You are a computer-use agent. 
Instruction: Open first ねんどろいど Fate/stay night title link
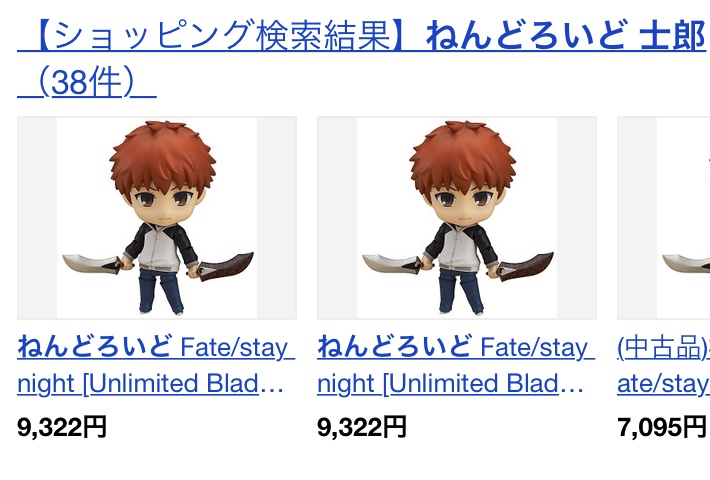(156, 365)
